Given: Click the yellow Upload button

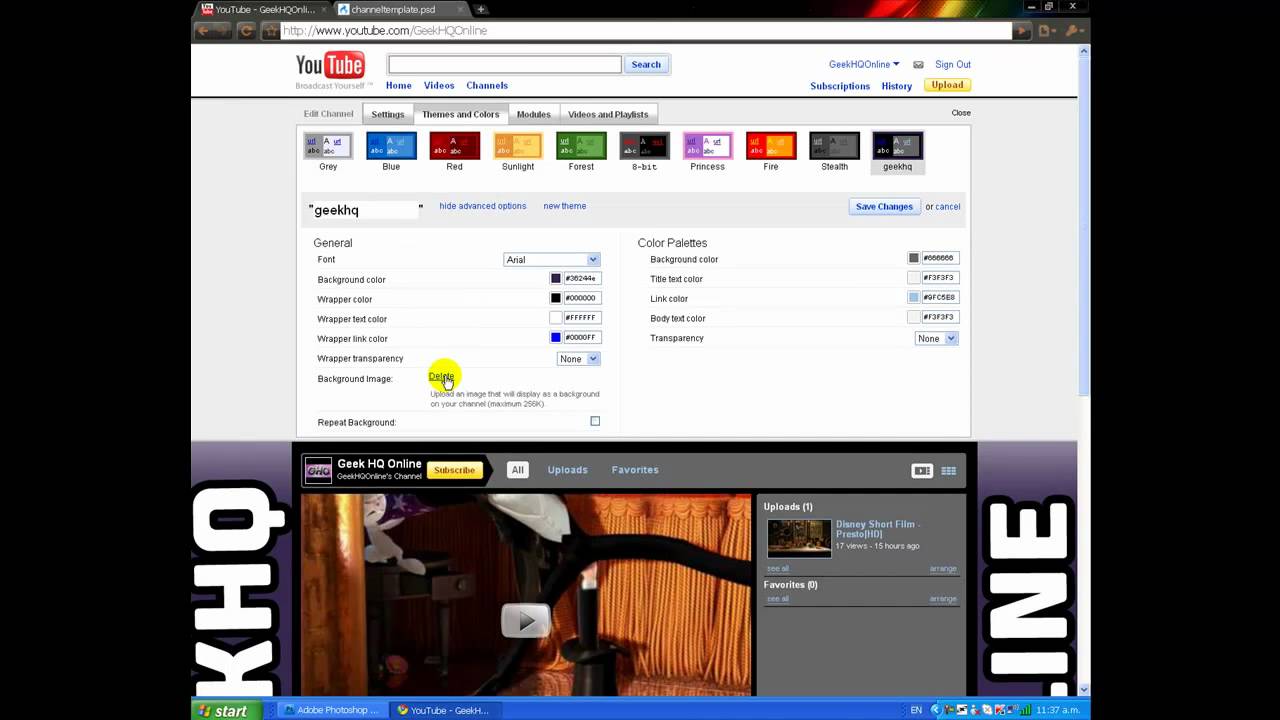Looking at the screenshot, I should (x=947, y=85).
